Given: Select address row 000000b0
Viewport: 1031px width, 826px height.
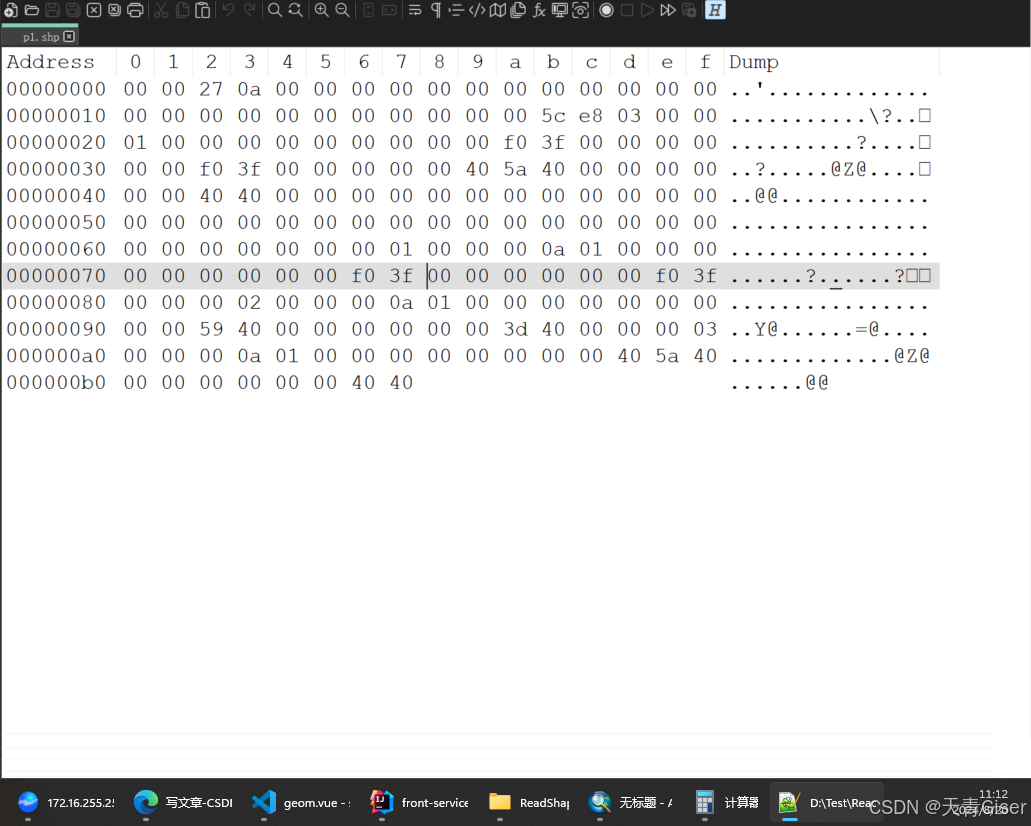Looking at the screenshot, I should coord(57,383).
